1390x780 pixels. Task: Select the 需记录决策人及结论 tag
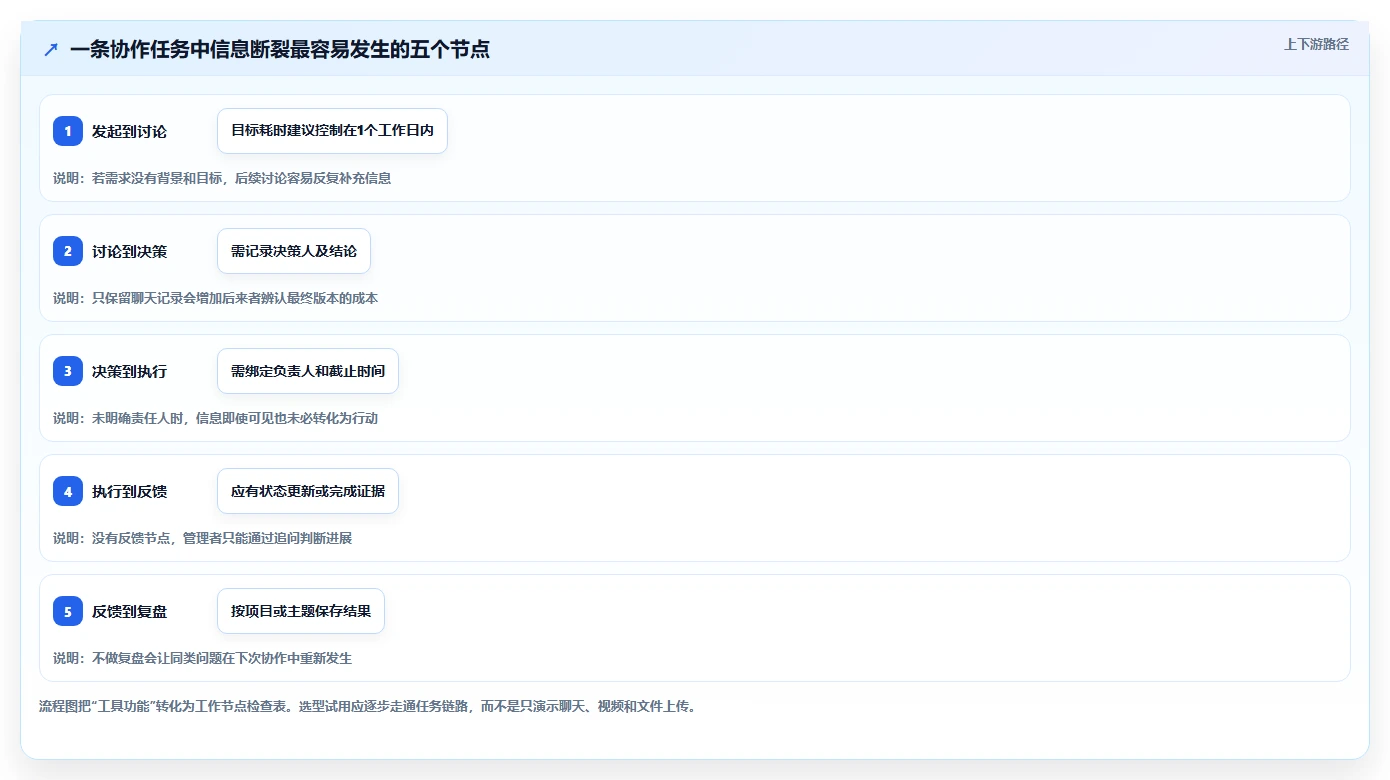pos(294,251)
